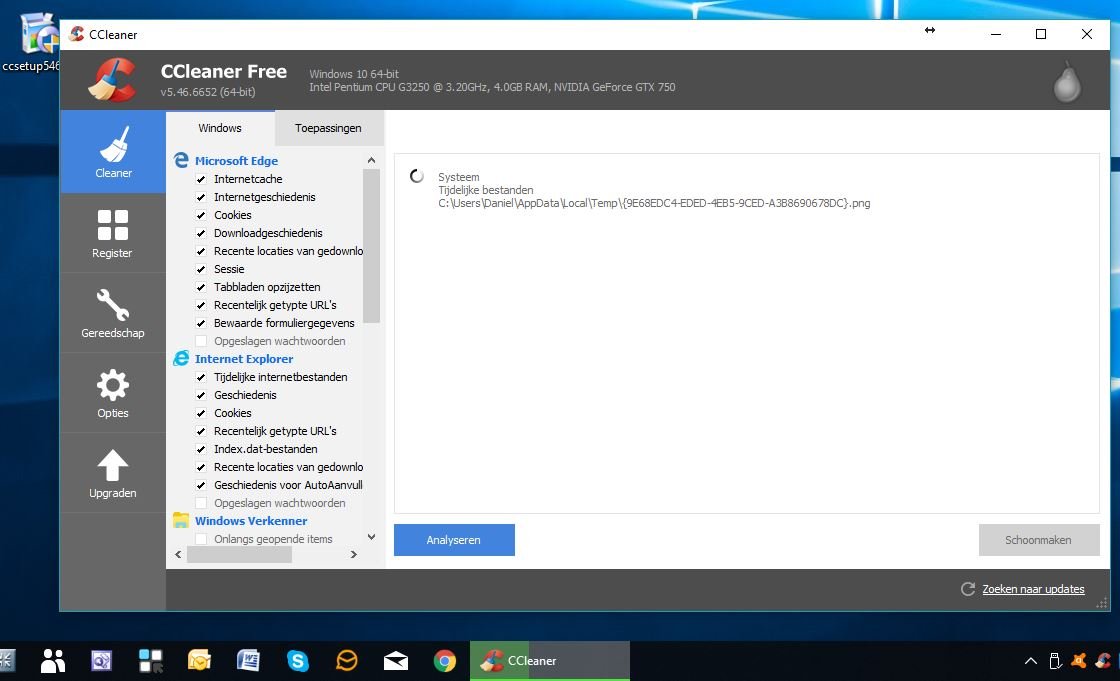The image size is (1120, 681).
Task: Click the horizontal scrollbar thumb in list
Action: (239, 555)
